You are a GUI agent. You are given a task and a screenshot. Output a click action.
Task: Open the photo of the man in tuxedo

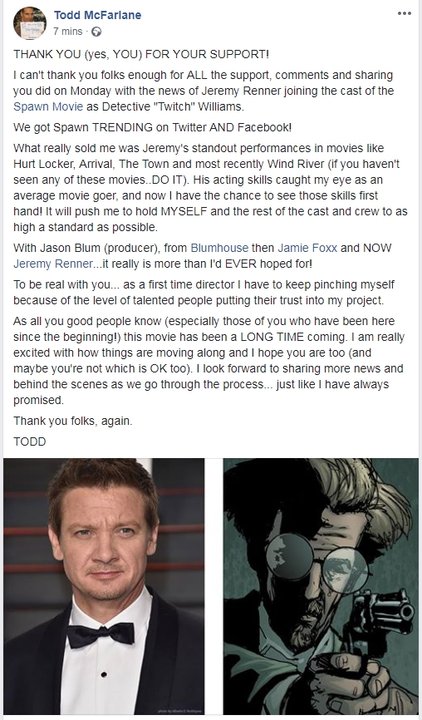tap(104, 586)
